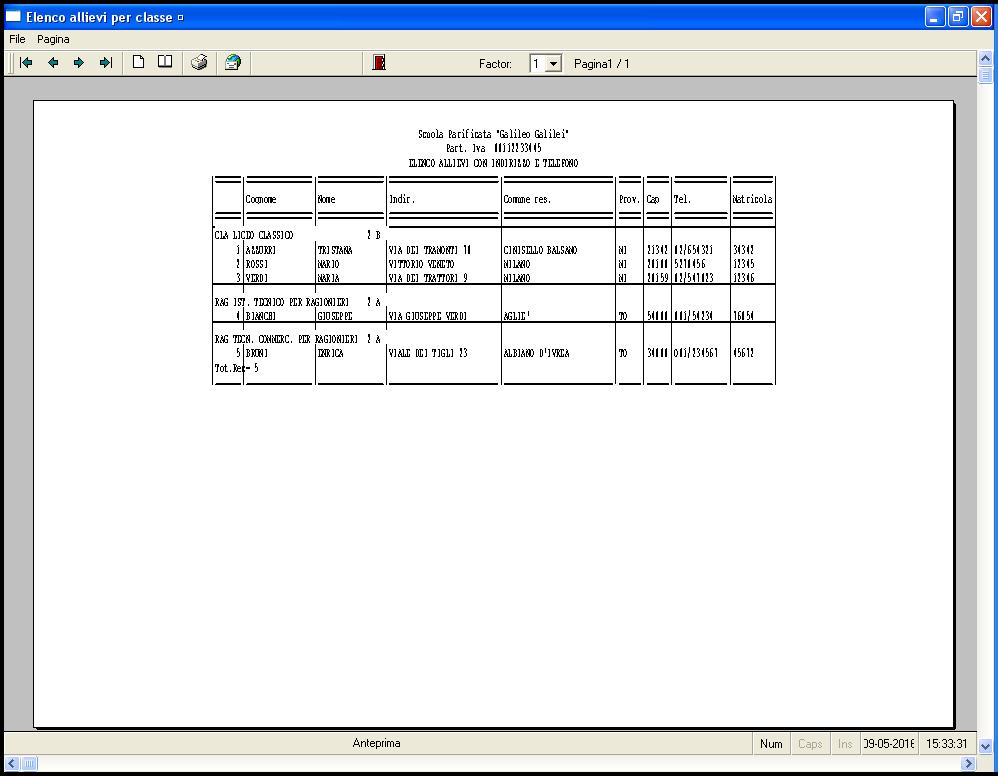The height and width of the screenshot is (776, 998).
Task: Click the 'VERDI' surname in row 3
Action: [x=257, y=278]
